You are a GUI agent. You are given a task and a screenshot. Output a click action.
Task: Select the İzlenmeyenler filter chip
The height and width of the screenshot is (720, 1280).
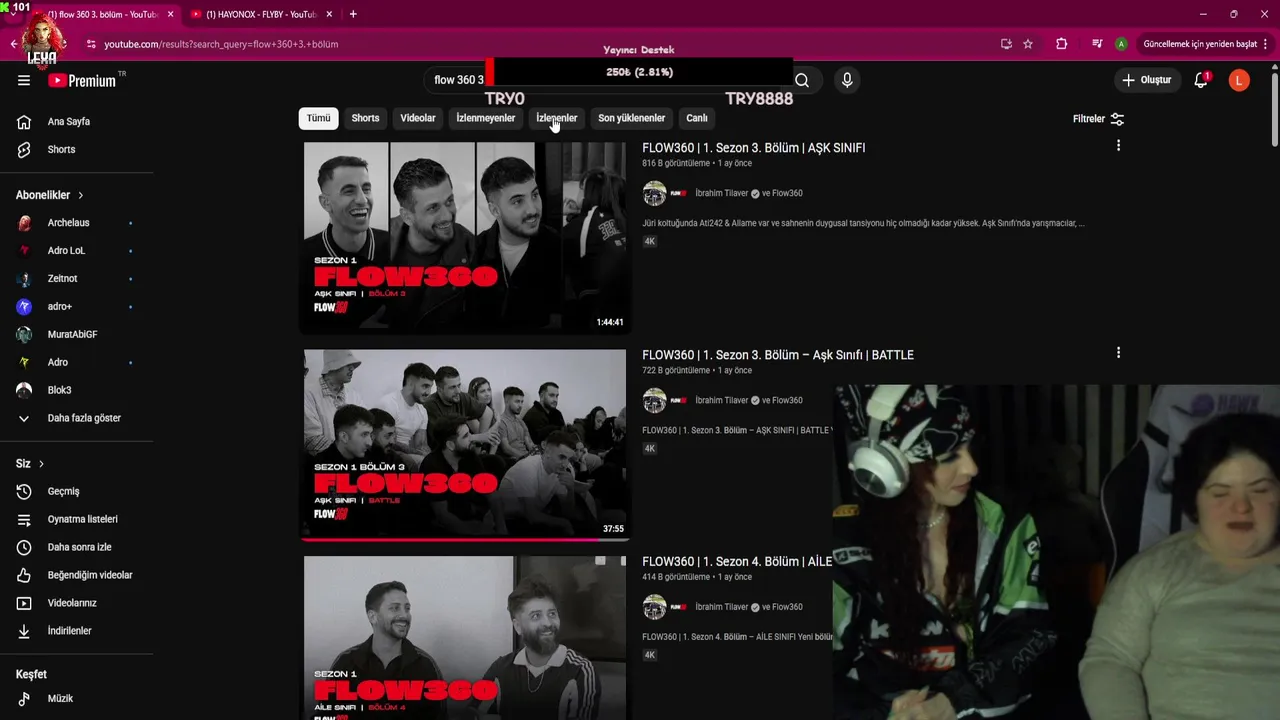486,118
